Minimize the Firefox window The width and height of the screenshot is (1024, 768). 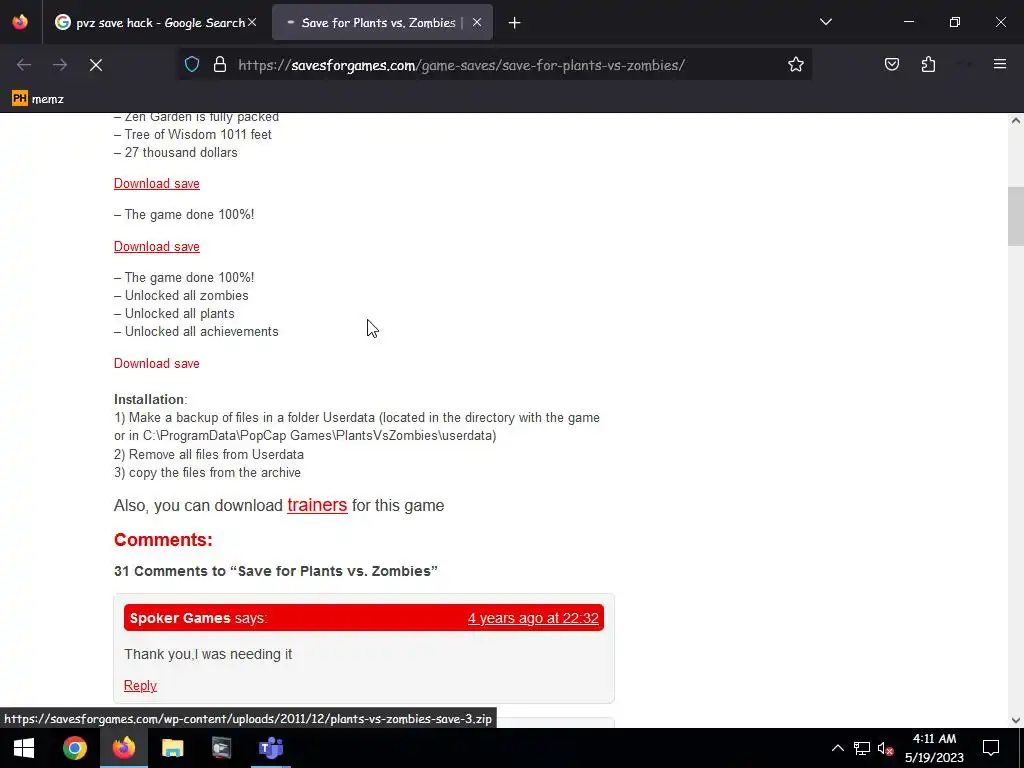point(908,22)
